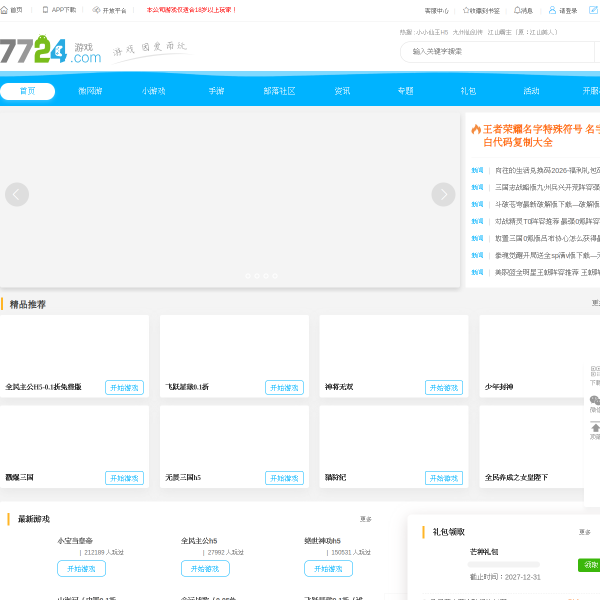Open the 活动 tab
The height and width of the screenshot is (600, 600).
click(x=531, y=91)
